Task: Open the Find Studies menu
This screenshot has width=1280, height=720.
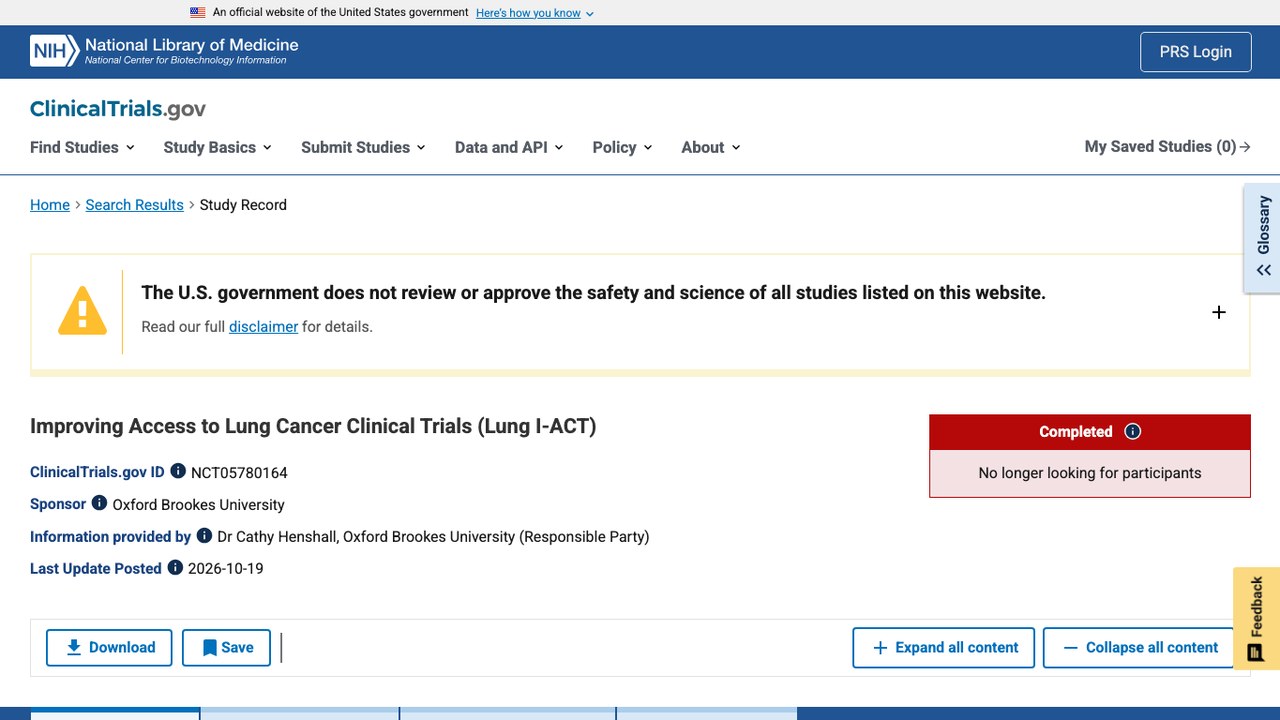Action: [82, 147]
